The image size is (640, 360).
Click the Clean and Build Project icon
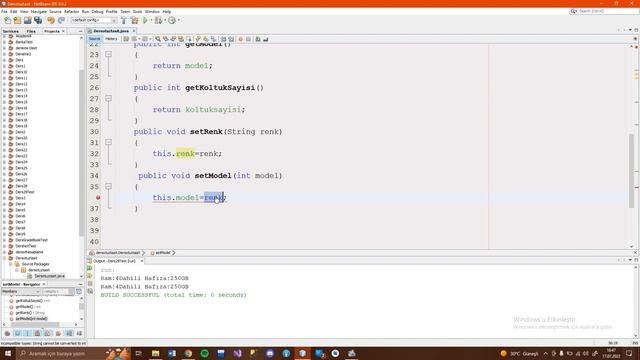(134, 20)
